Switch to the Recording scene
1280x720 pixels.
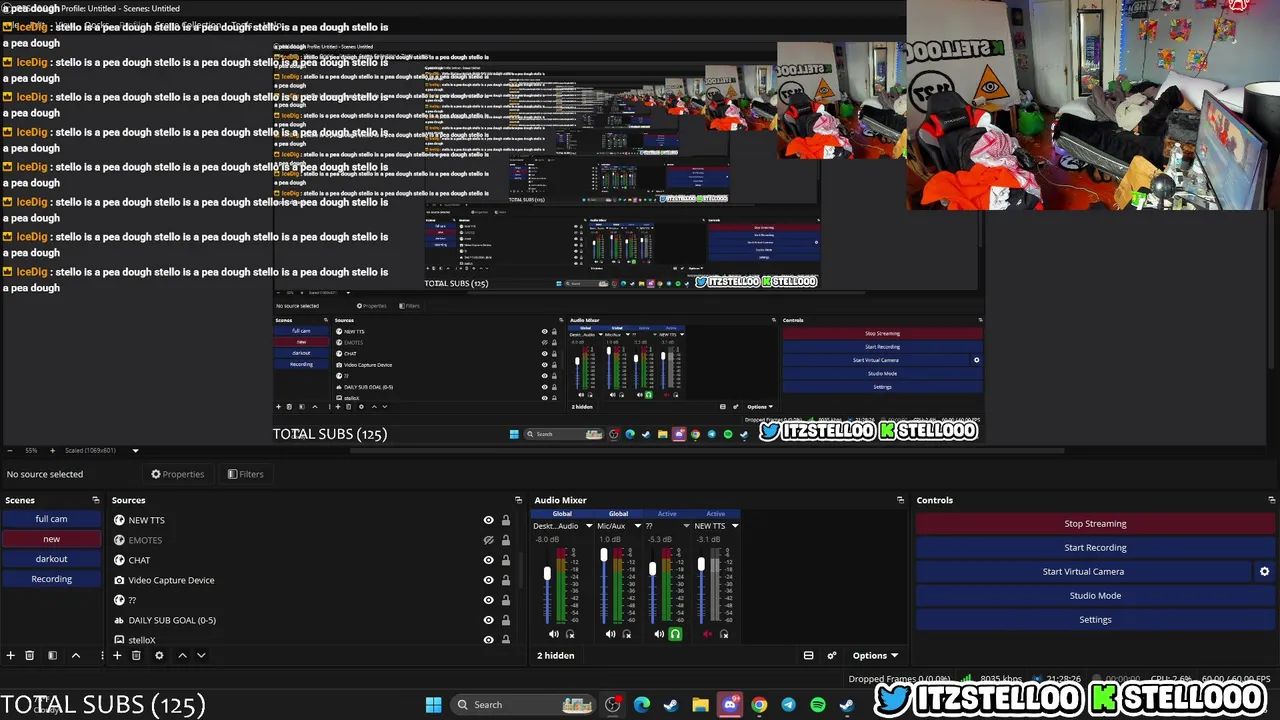(51, 579)
